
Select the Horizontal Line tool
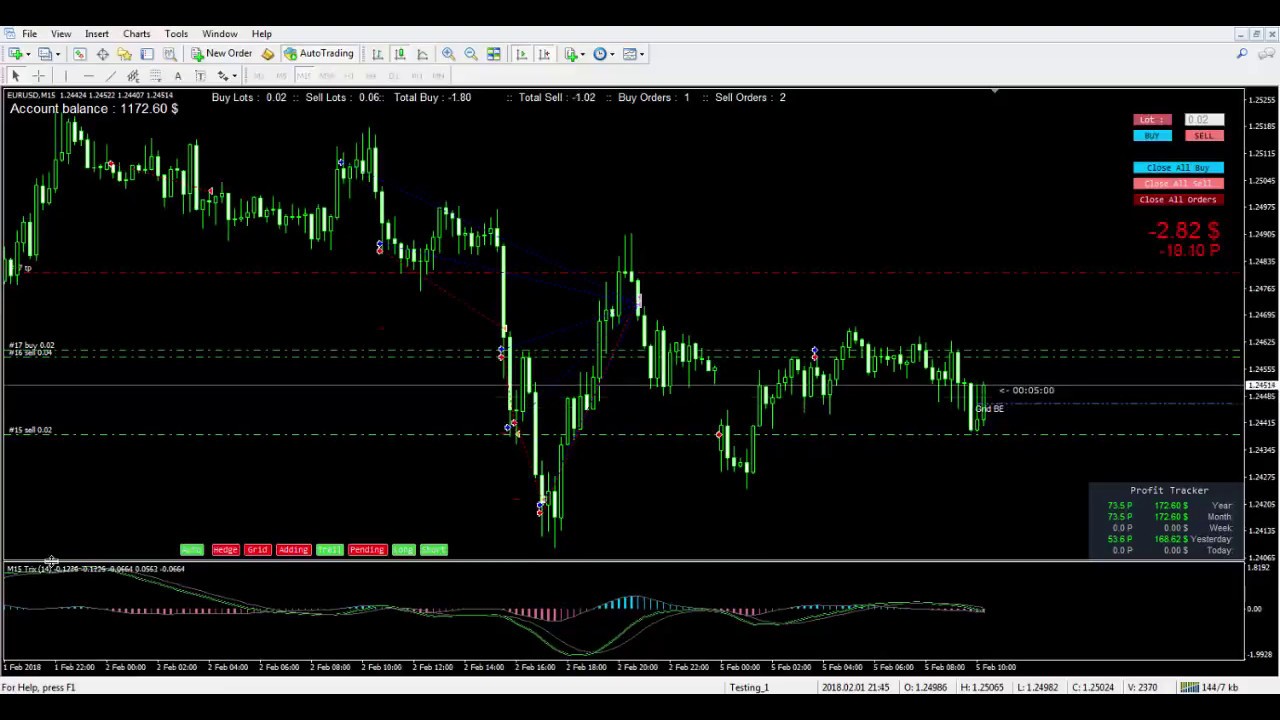pyautogui.click(x=88, y=76)
